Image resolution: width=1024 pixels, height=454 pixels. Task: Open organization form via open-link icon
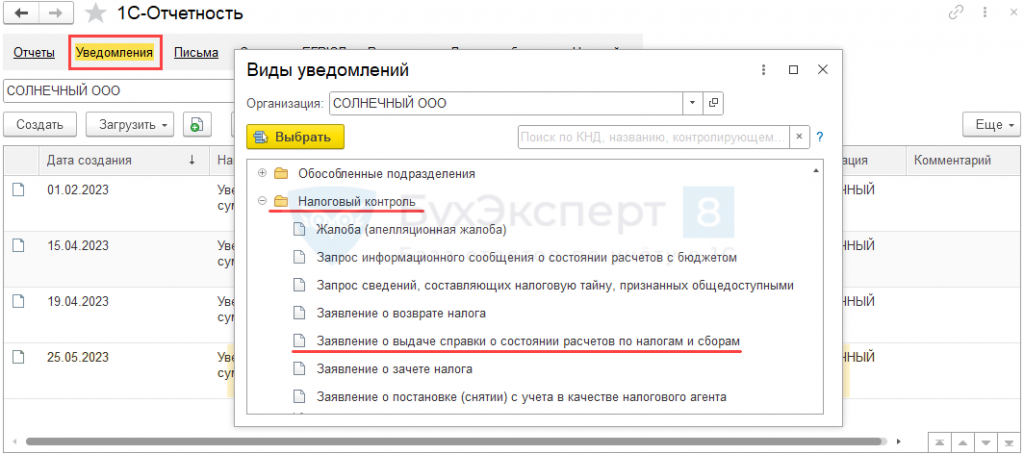click(x=713, y=103)
